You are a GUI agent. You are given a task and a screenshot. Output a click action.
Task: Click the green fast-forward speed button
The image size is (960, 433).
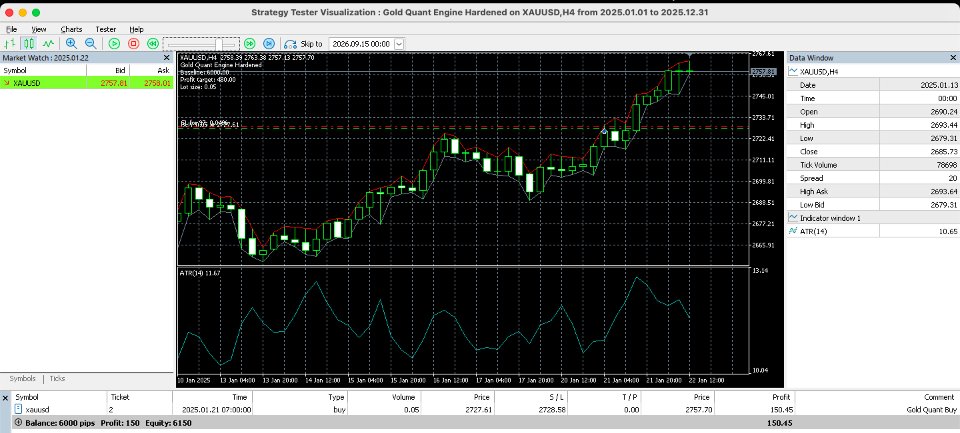249,43
